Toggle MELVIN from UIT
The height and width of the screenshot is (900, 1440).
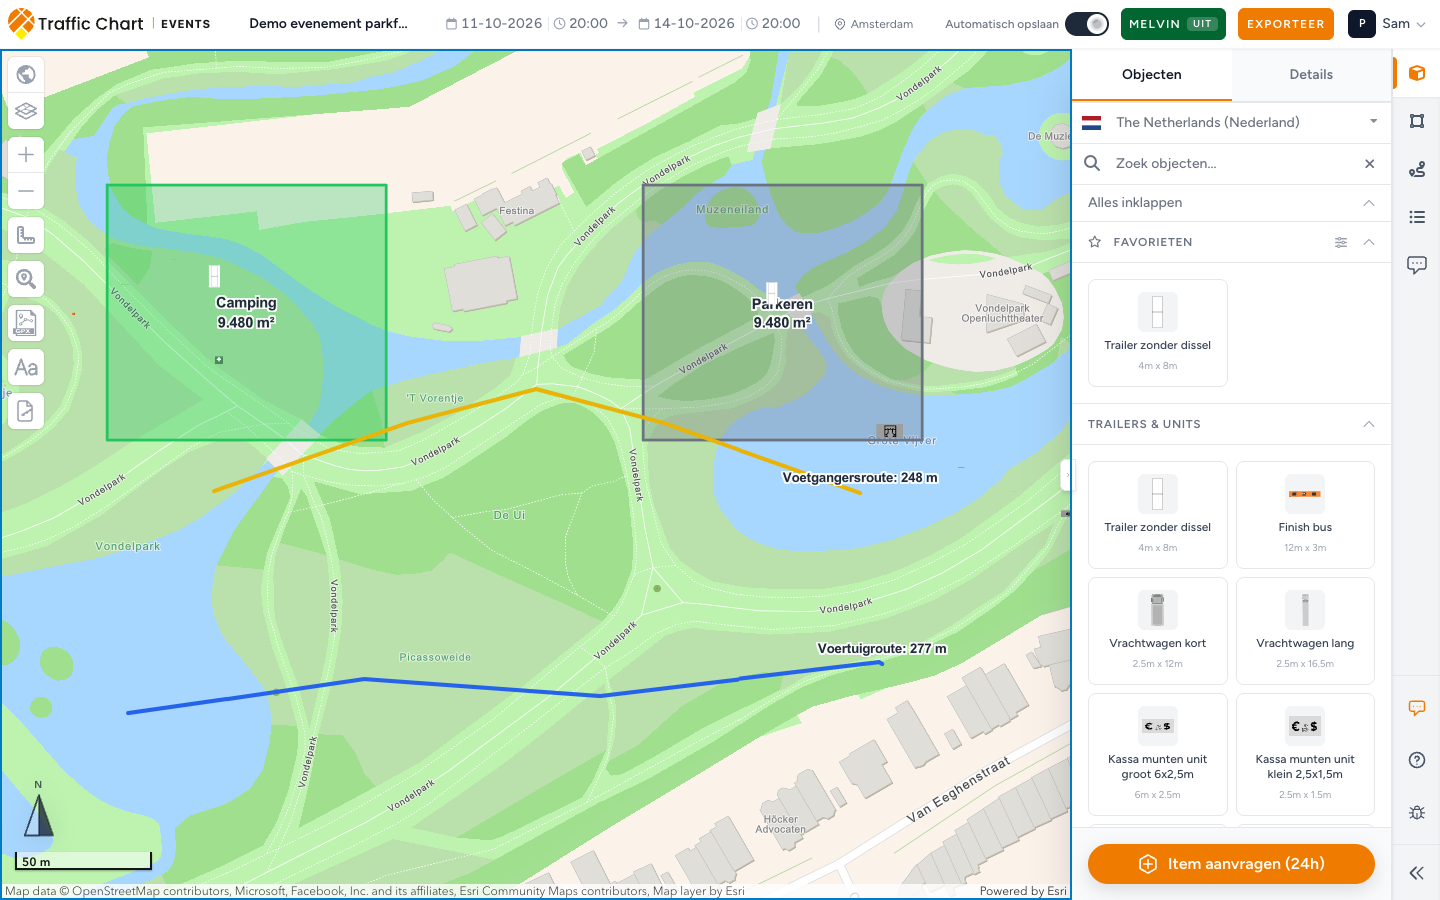click(x=1173, y=24)
